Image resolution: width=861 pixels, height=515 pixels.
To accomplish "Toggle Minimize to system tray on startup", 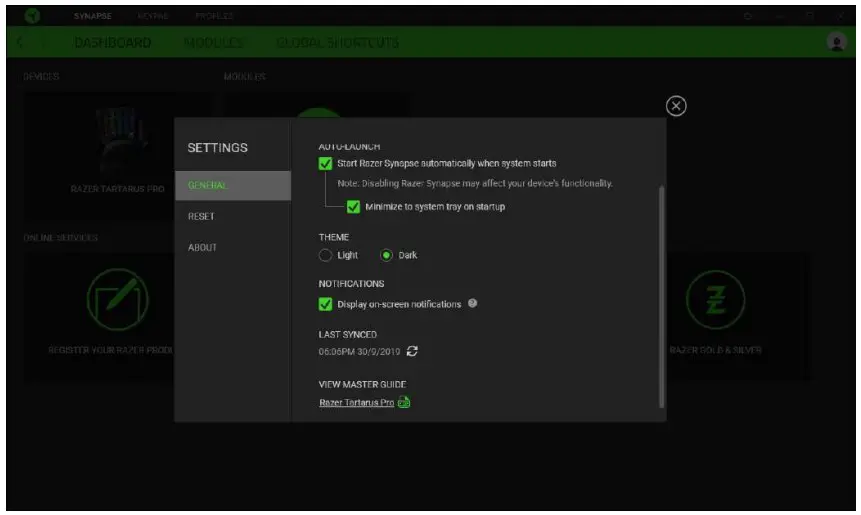I will click(x=353, y=206).
